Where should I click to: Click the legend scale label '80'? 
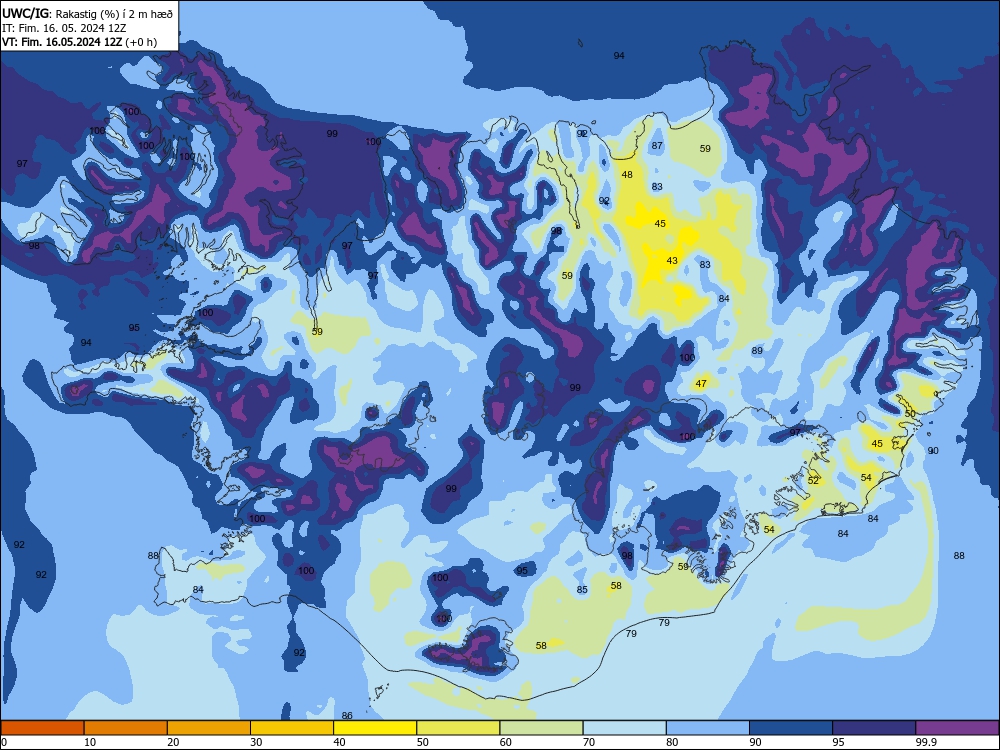pos(672,742)
